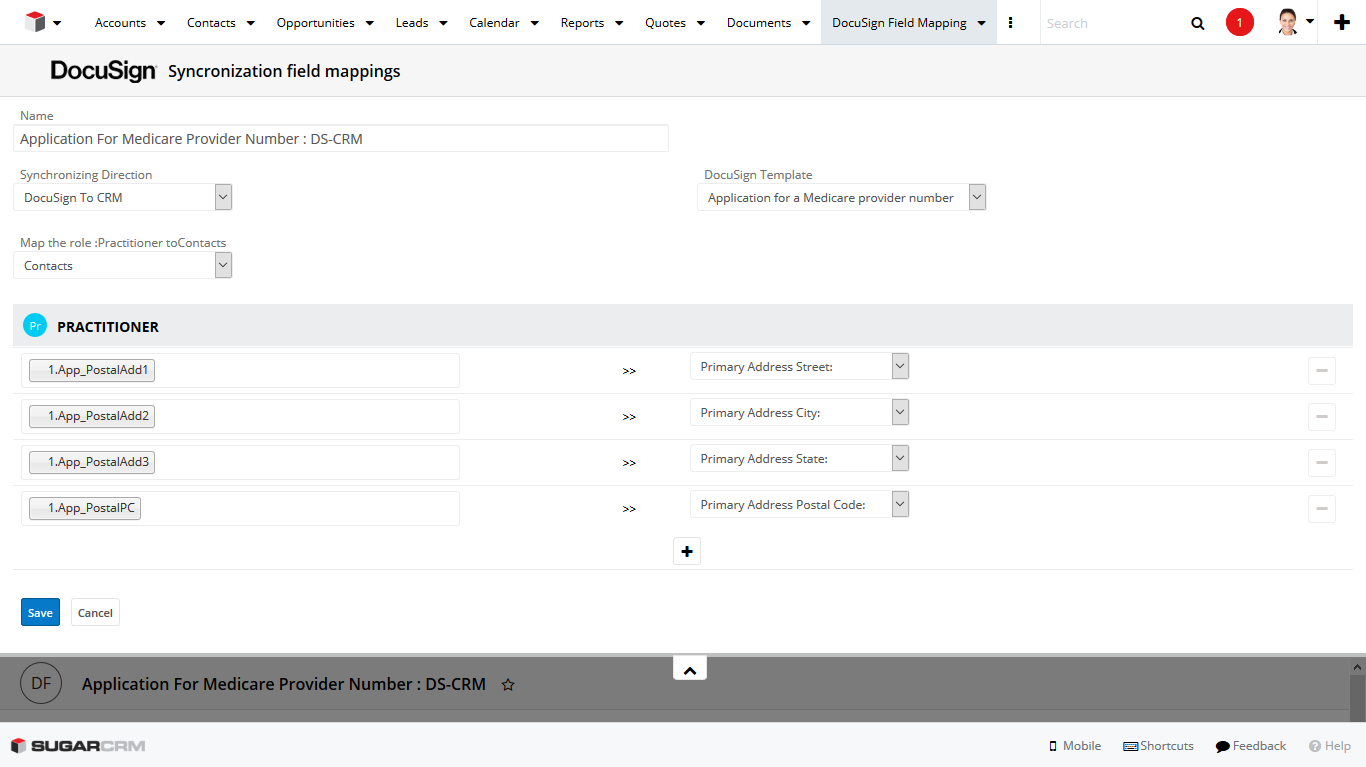Click the quick create plus icon
The image size is (1366, 767).
[1342, 22]
